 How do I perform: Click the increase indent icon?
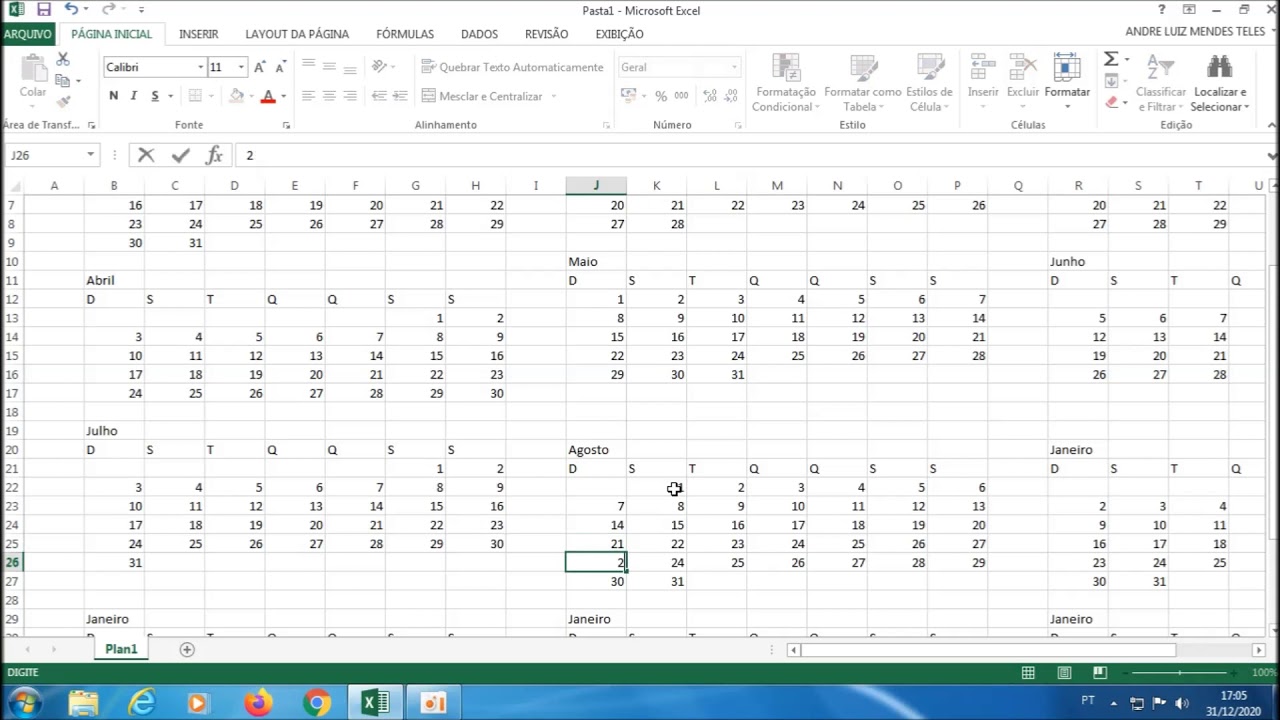[400, 96]
